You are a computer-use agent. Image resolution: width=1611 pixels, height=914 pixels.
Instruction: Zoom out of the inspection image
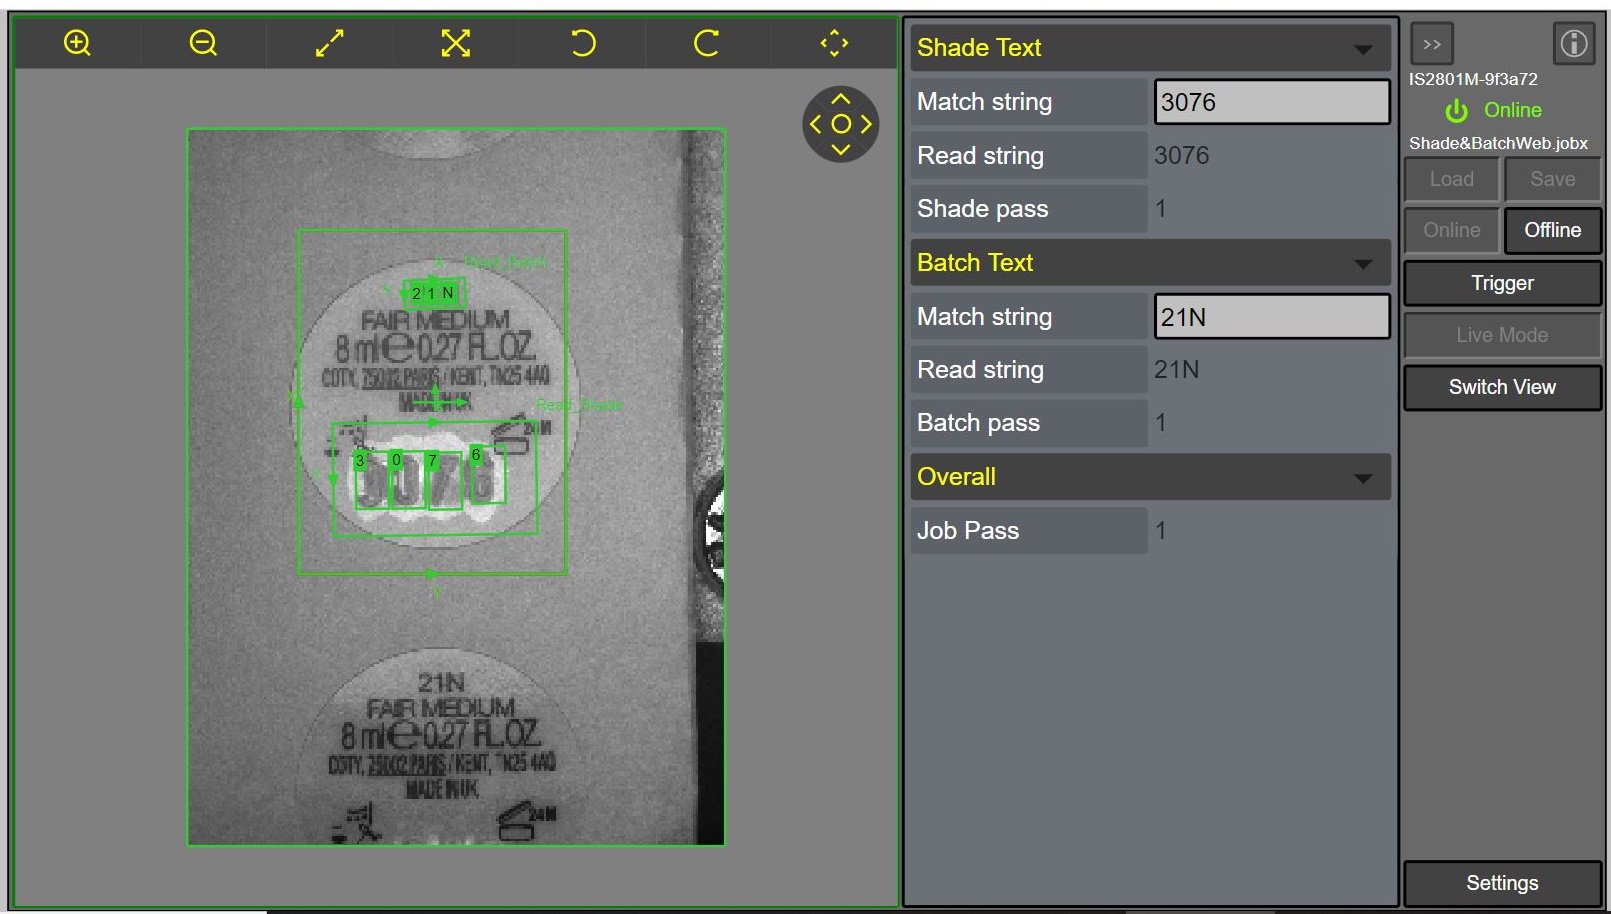click(203, 43)
